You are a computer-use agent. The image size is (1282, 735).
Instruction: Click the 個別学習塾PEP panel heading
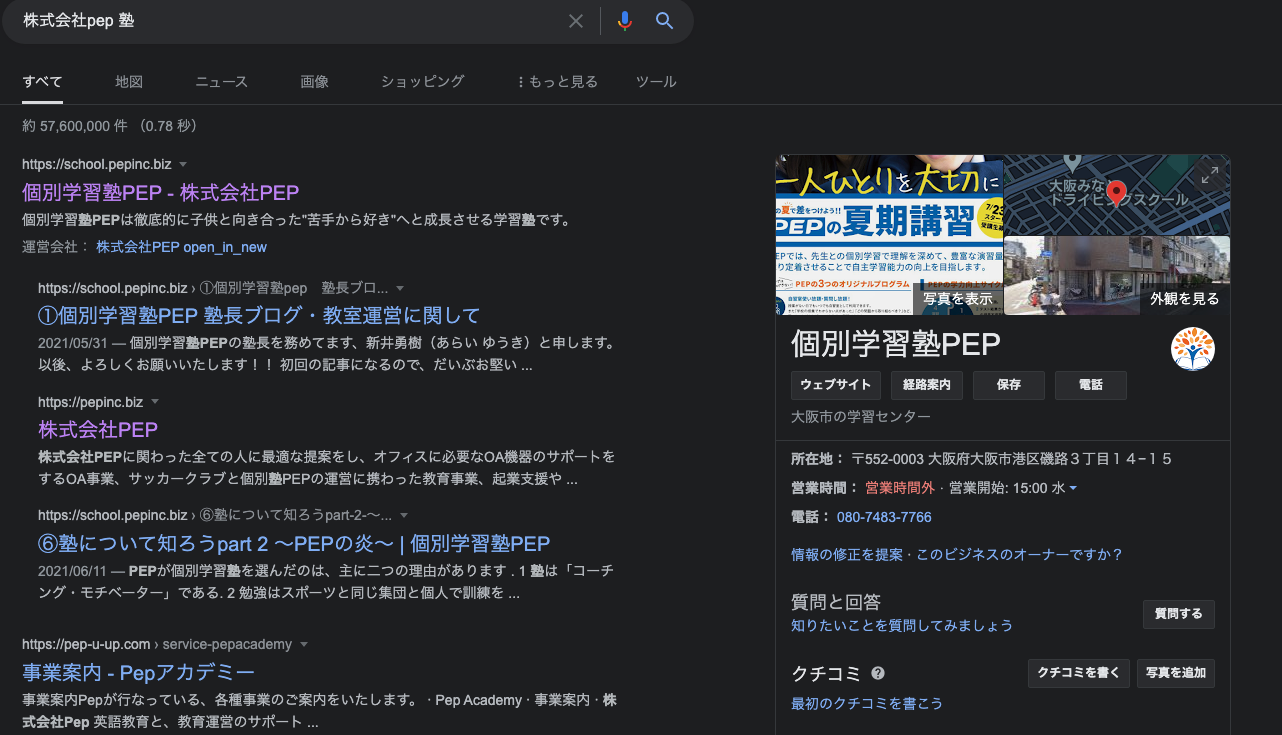(x=895, y=343)
